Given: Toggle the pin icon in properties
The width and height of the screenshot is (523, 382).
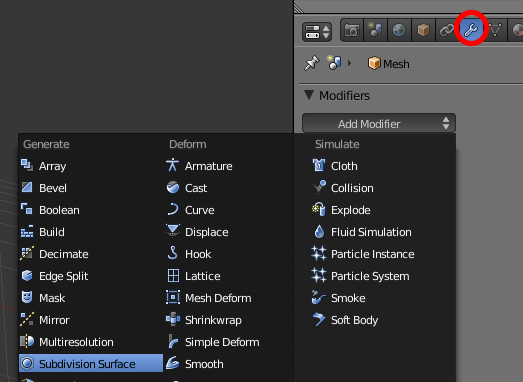Looking at the screenshot, I should point(312,63).
